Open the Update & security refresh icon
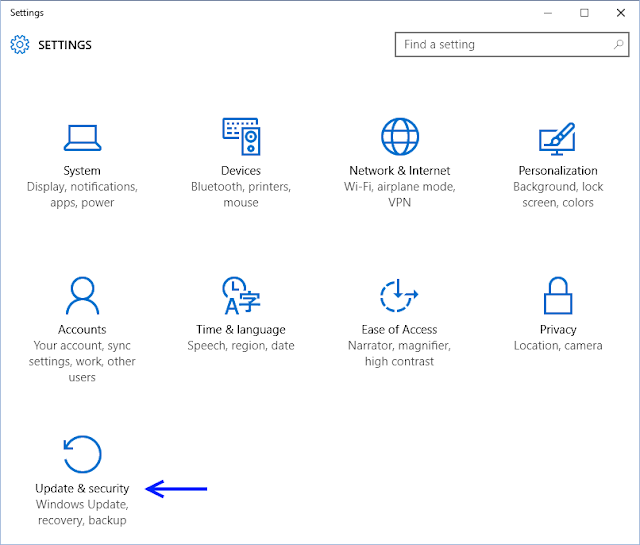Image resolution: width=640 pixels, height=545 pixels. tap(82, 454)
